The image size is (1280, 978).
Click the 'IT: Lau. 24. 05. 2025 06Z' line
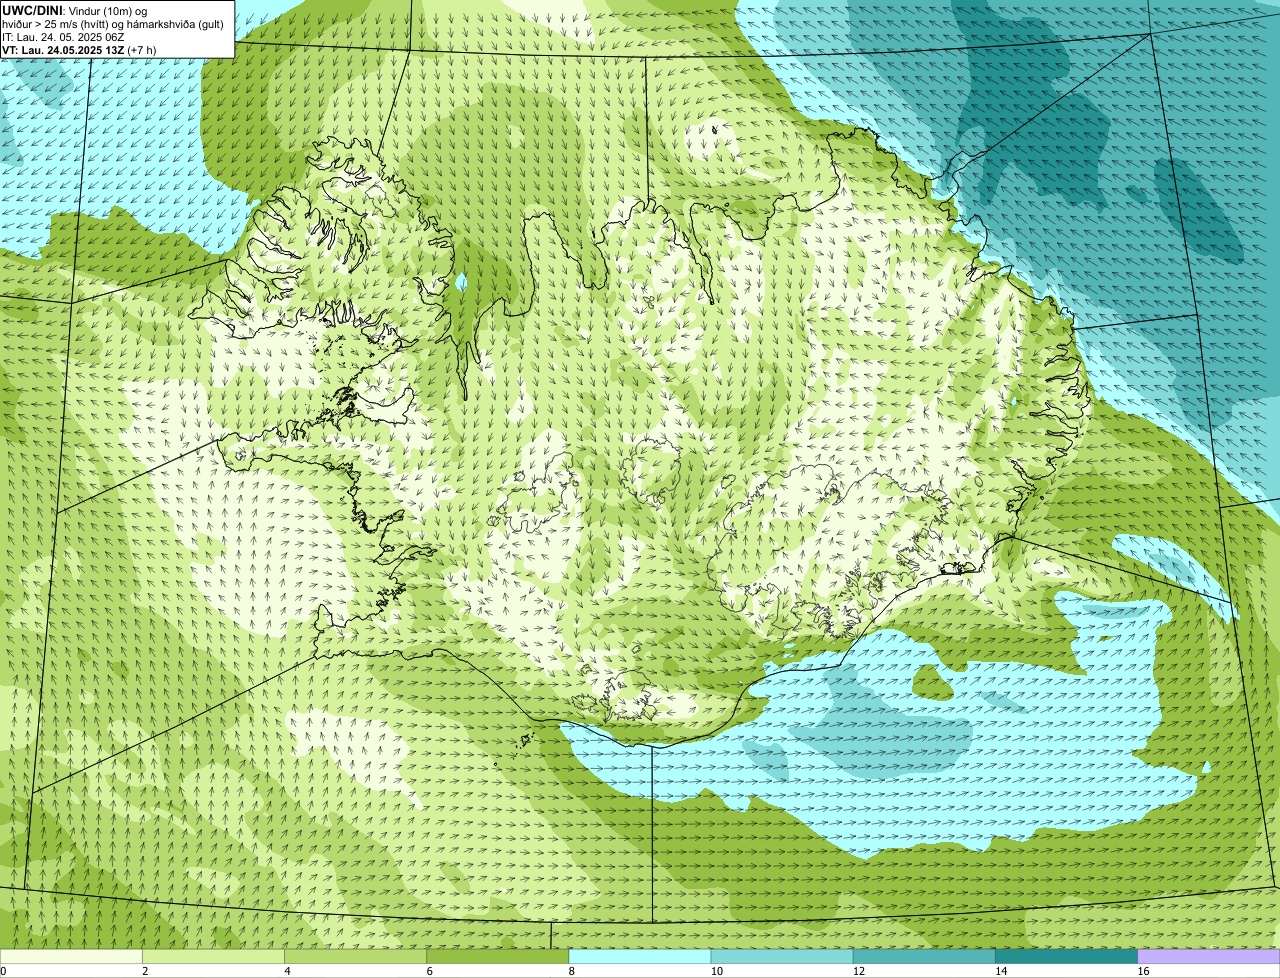(x=63, y=37)
